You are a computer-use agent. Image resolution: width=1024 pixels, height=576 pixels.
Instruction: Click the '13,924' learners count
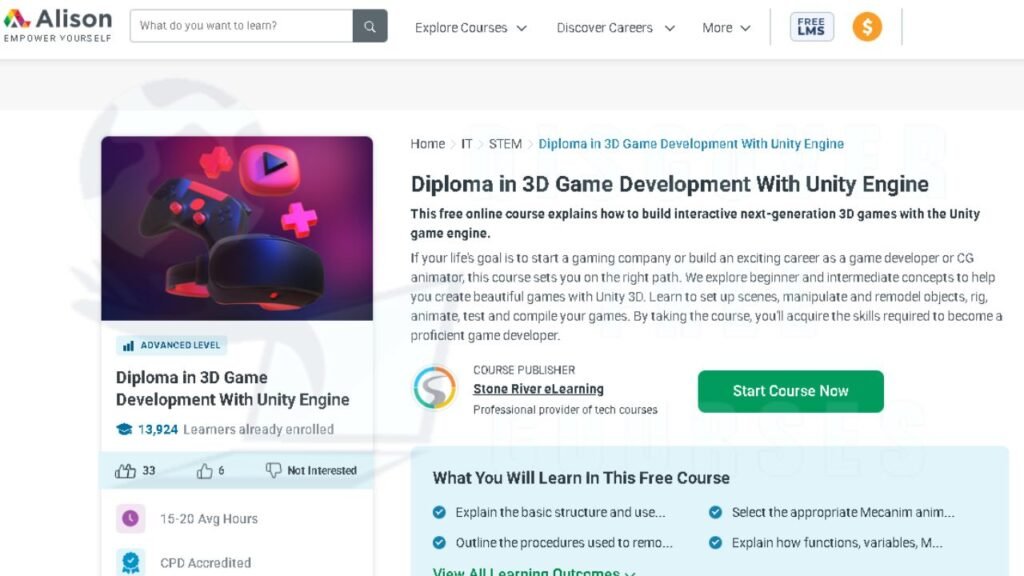[157, 429]
